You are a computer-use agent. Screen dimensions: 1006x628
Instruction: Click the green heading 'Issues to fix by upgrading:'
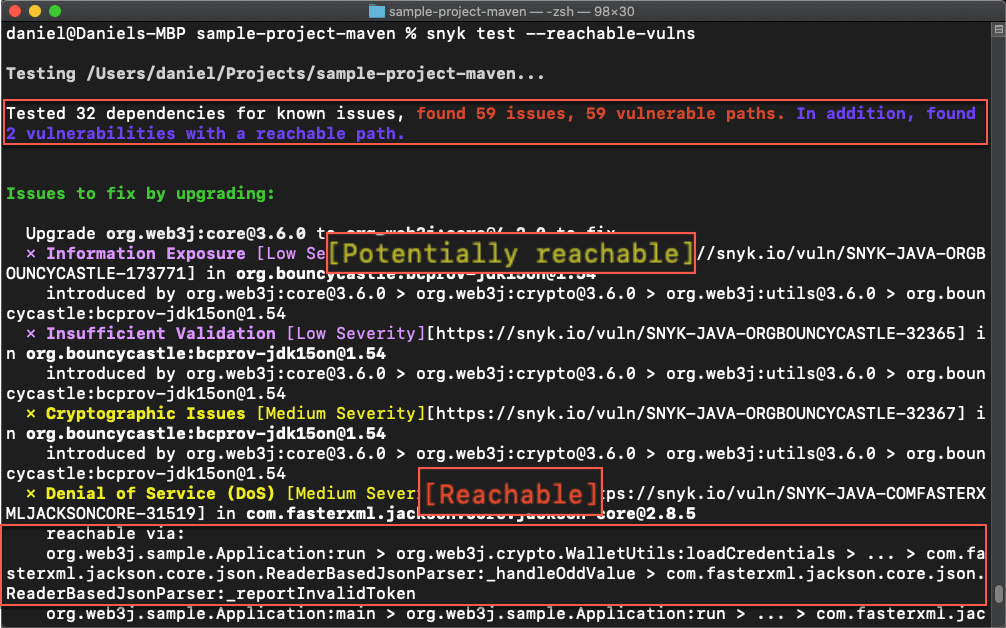tap(141, 194)
